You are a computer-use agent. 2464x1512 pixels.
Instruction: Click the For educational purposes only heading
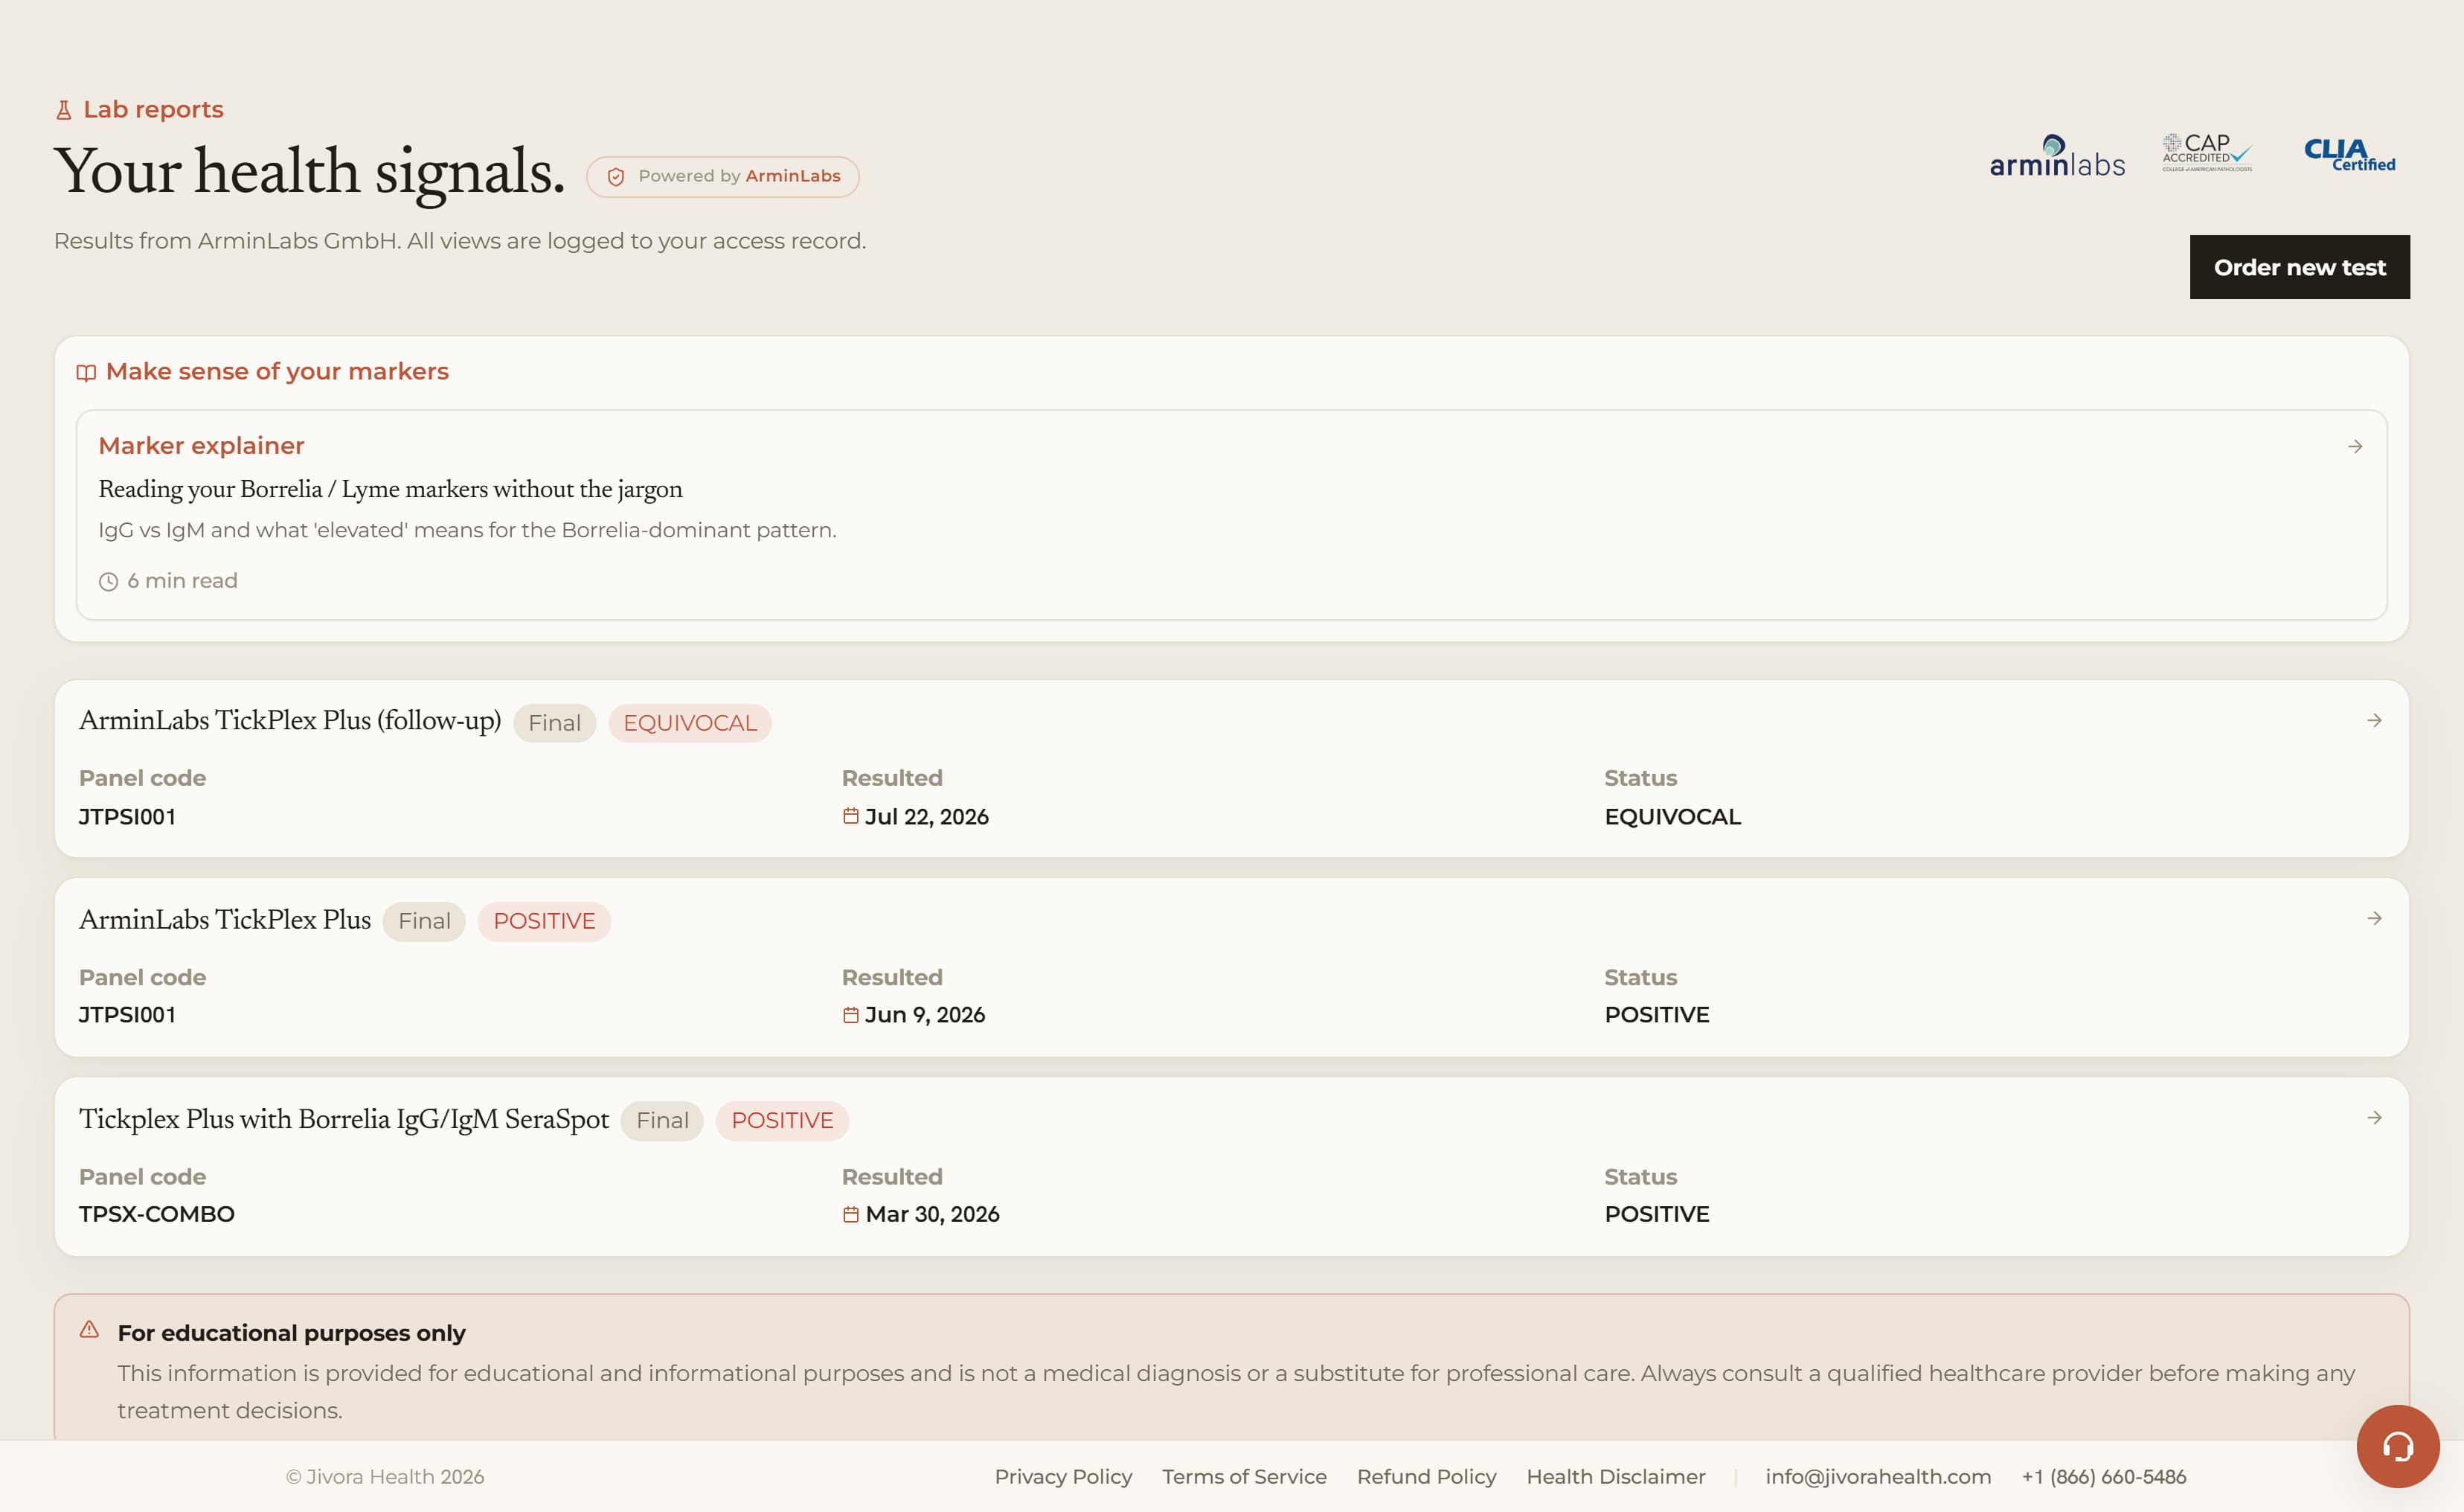pos(291,1333)
